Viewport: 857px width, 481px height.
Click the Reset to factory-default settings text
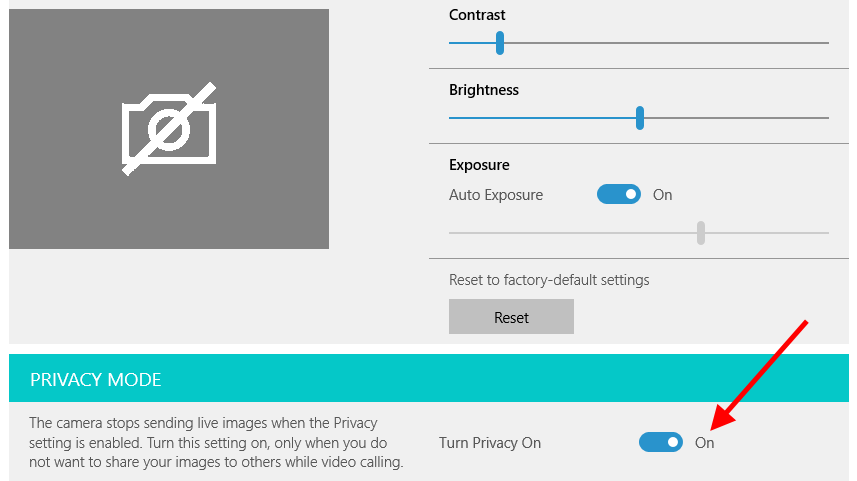[549, 280]
